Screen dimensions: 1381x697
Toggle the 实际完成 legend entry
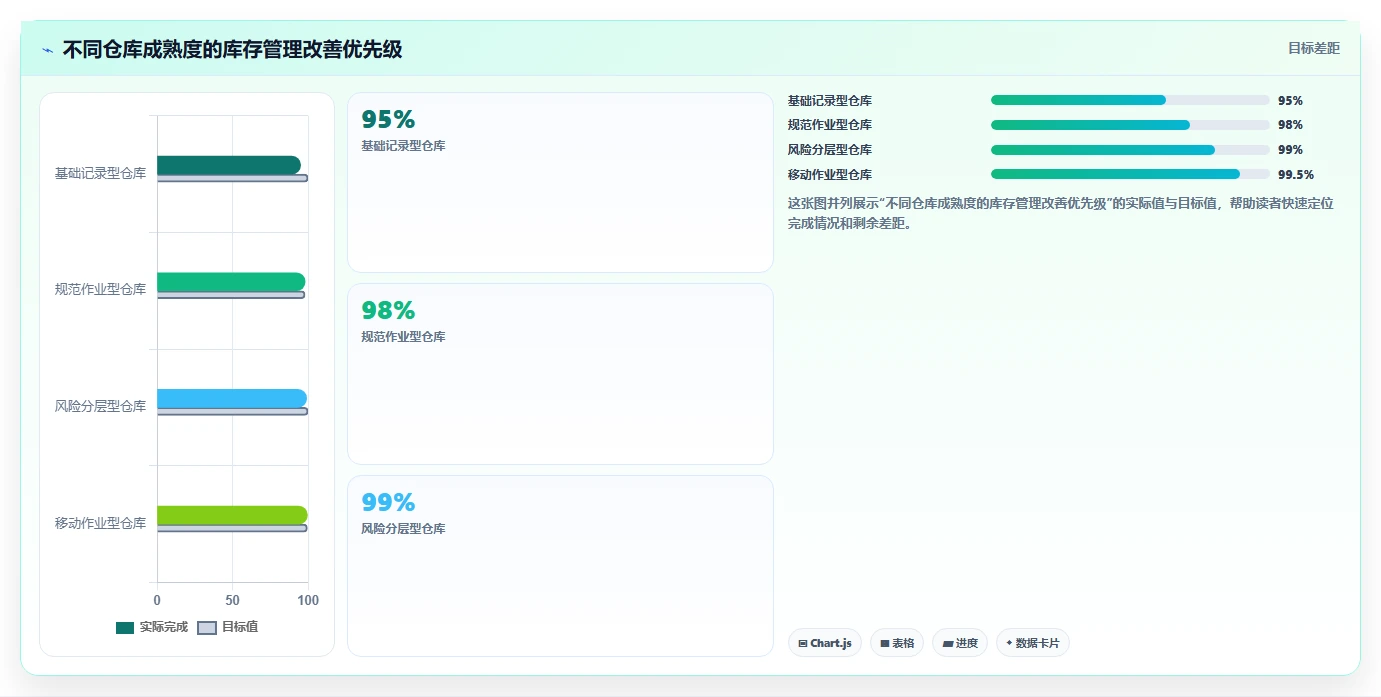pos(152,627)
